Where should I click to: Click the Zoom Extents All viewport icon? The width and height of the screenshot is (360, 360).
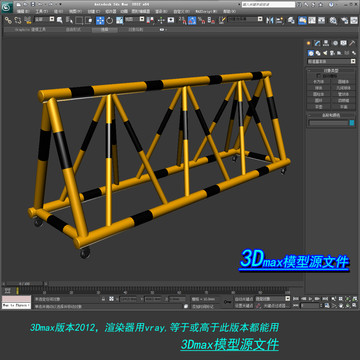[x=354, y=299]
